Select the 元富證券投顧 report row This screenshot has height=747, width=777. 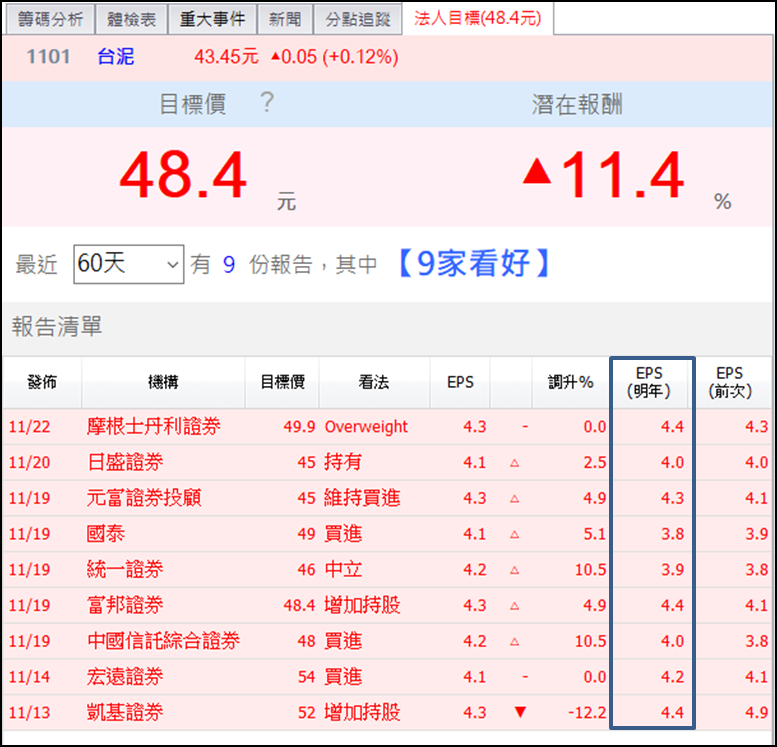[387, 498]
